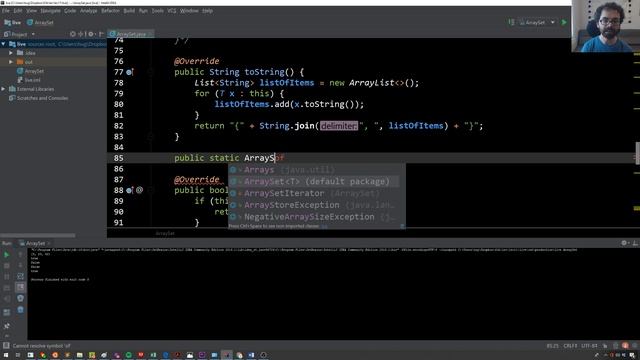Open the Tools menu

click(158, 11)
